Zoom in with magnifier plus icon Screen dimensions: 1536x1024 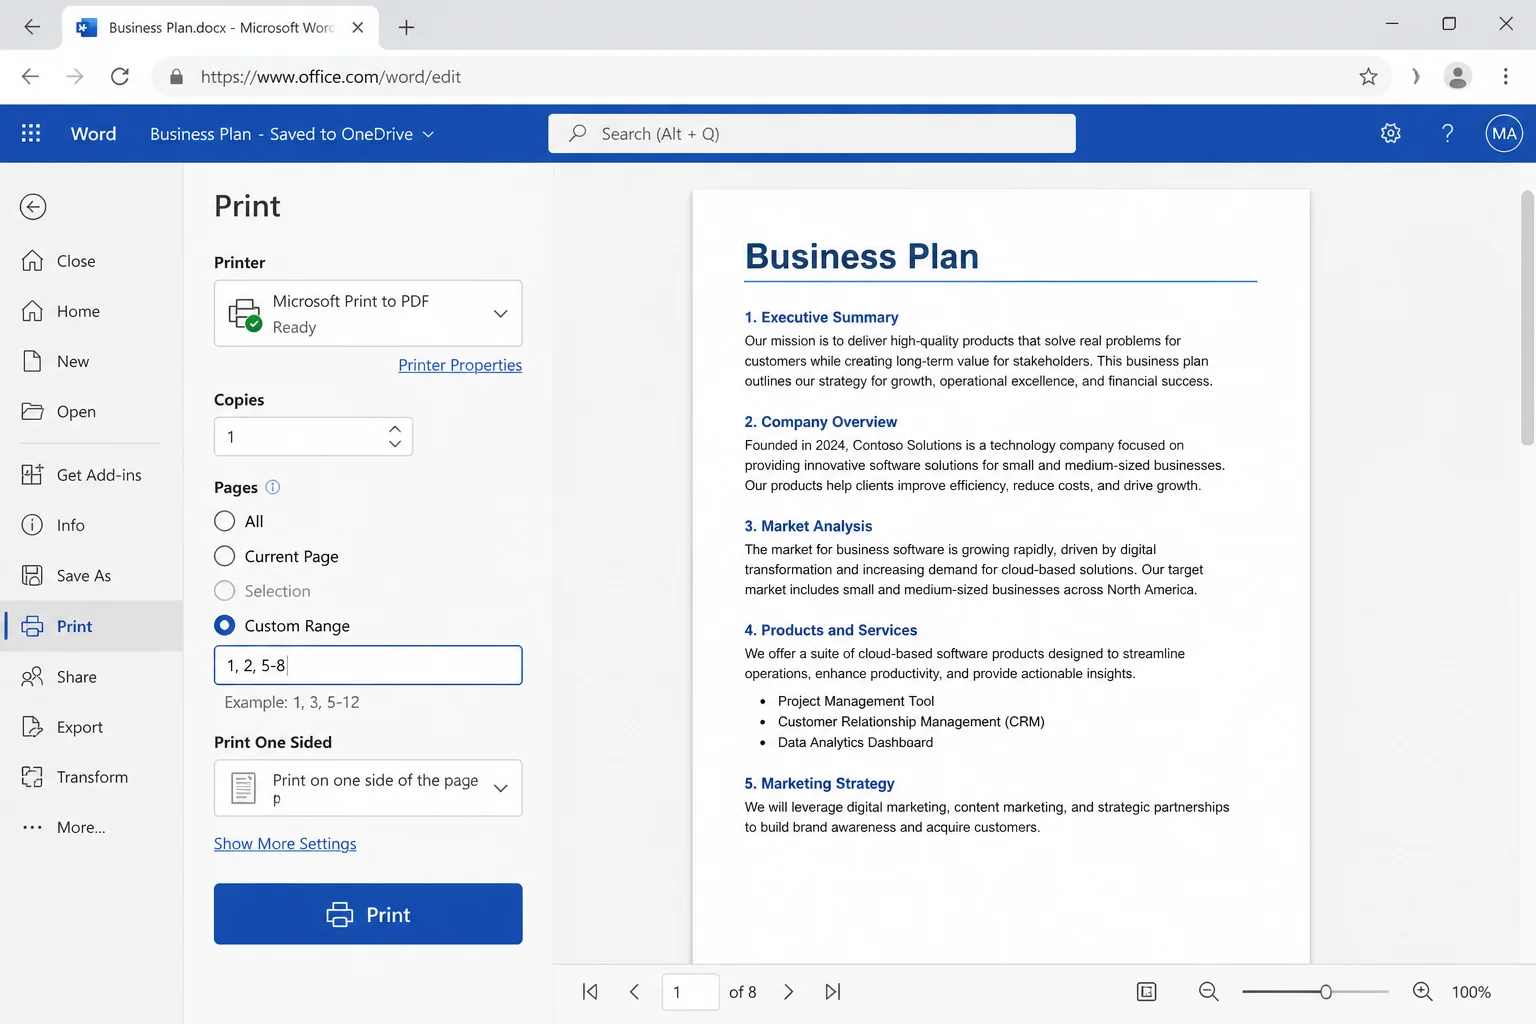click(1422, 992)
